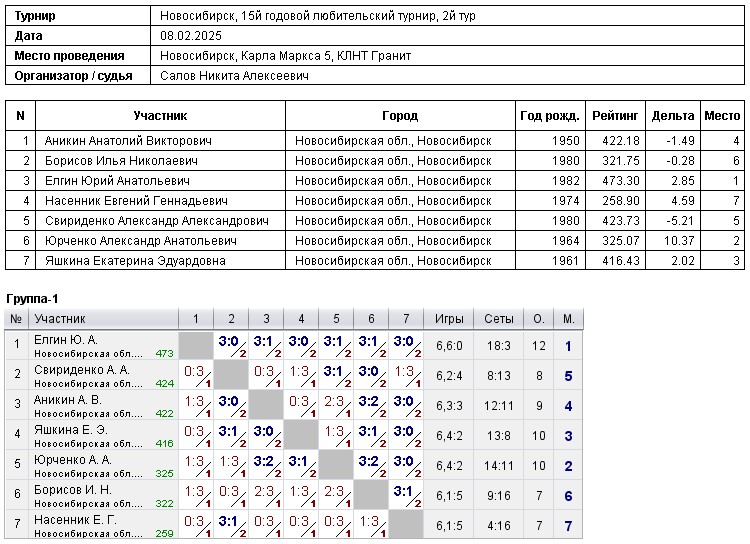Open Борисов И. Н. in the group table
Screen dimensions: 750x544
(x=73, y=490)
